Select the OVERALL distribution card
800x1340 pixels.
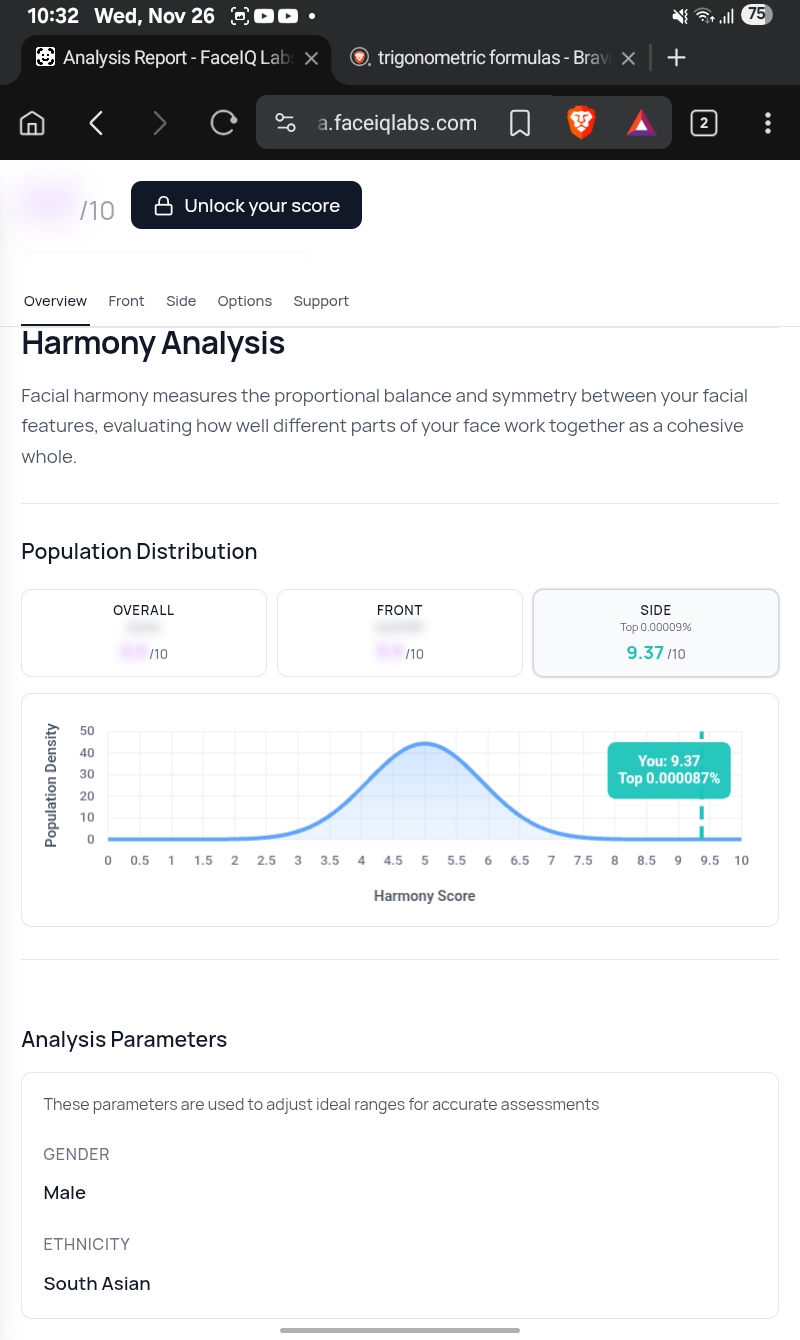(x=144, y=632)
